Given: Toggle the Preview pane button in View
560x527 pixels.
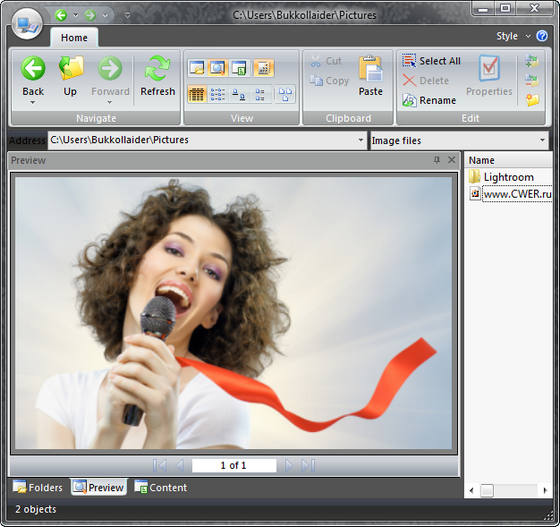Looking at the screenshot, I should point(218,67).
